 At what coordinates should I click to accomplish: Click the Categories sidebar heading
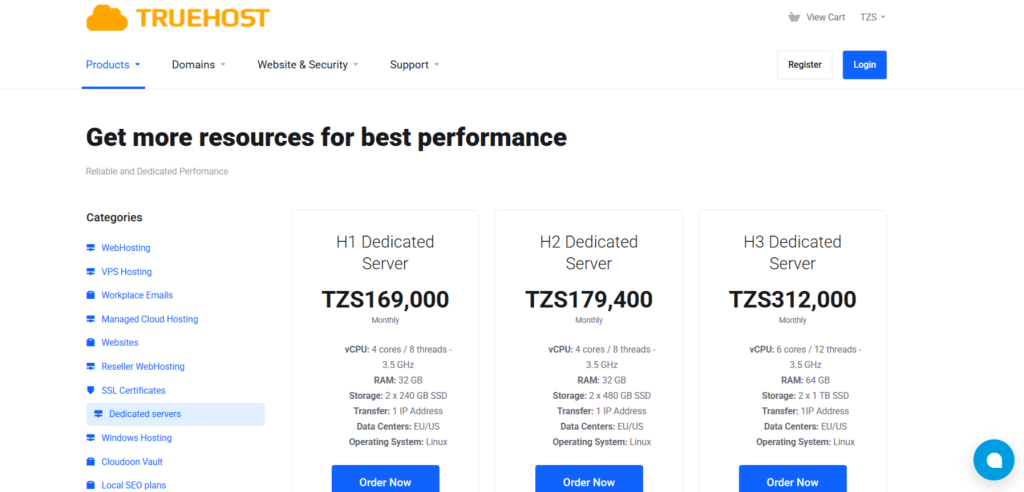point(114,217)
